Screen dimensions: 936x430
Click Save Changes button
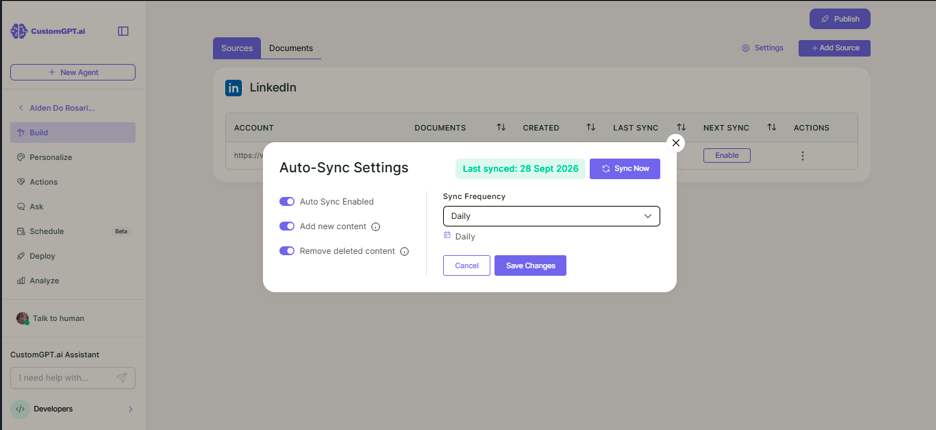pos(530,266)
